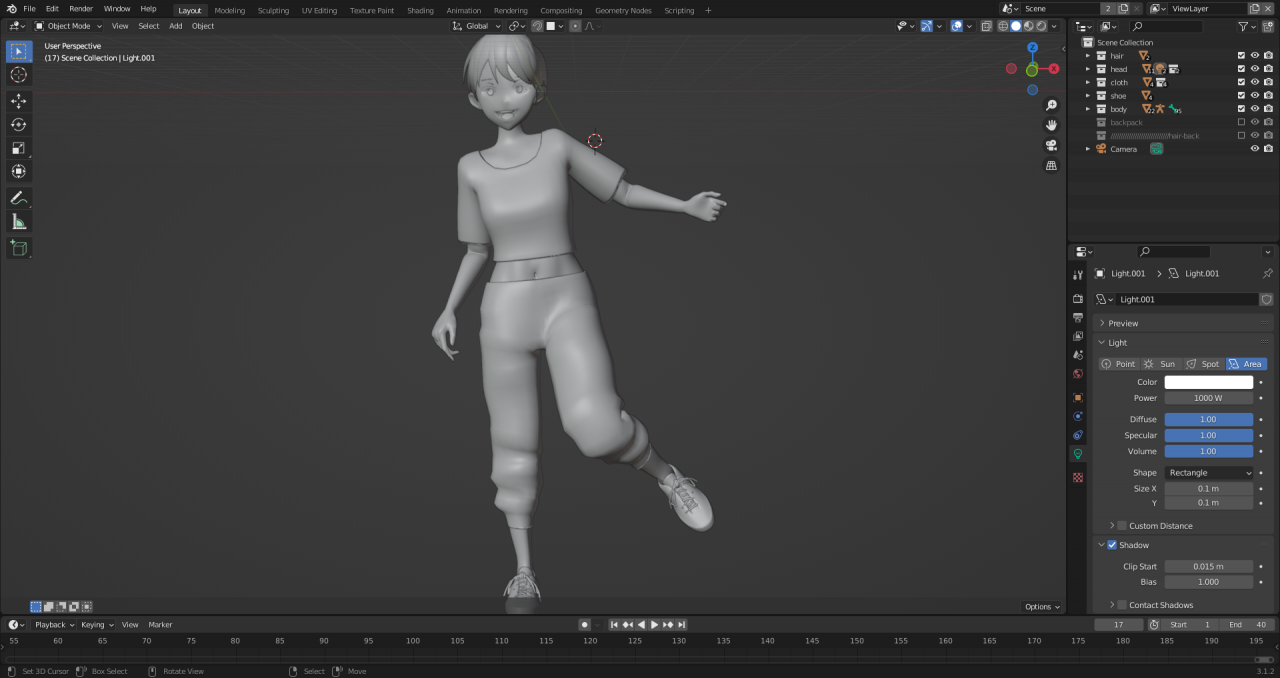Set light type to Sun
The image size is (1280, 678).
coord(1160,364)
